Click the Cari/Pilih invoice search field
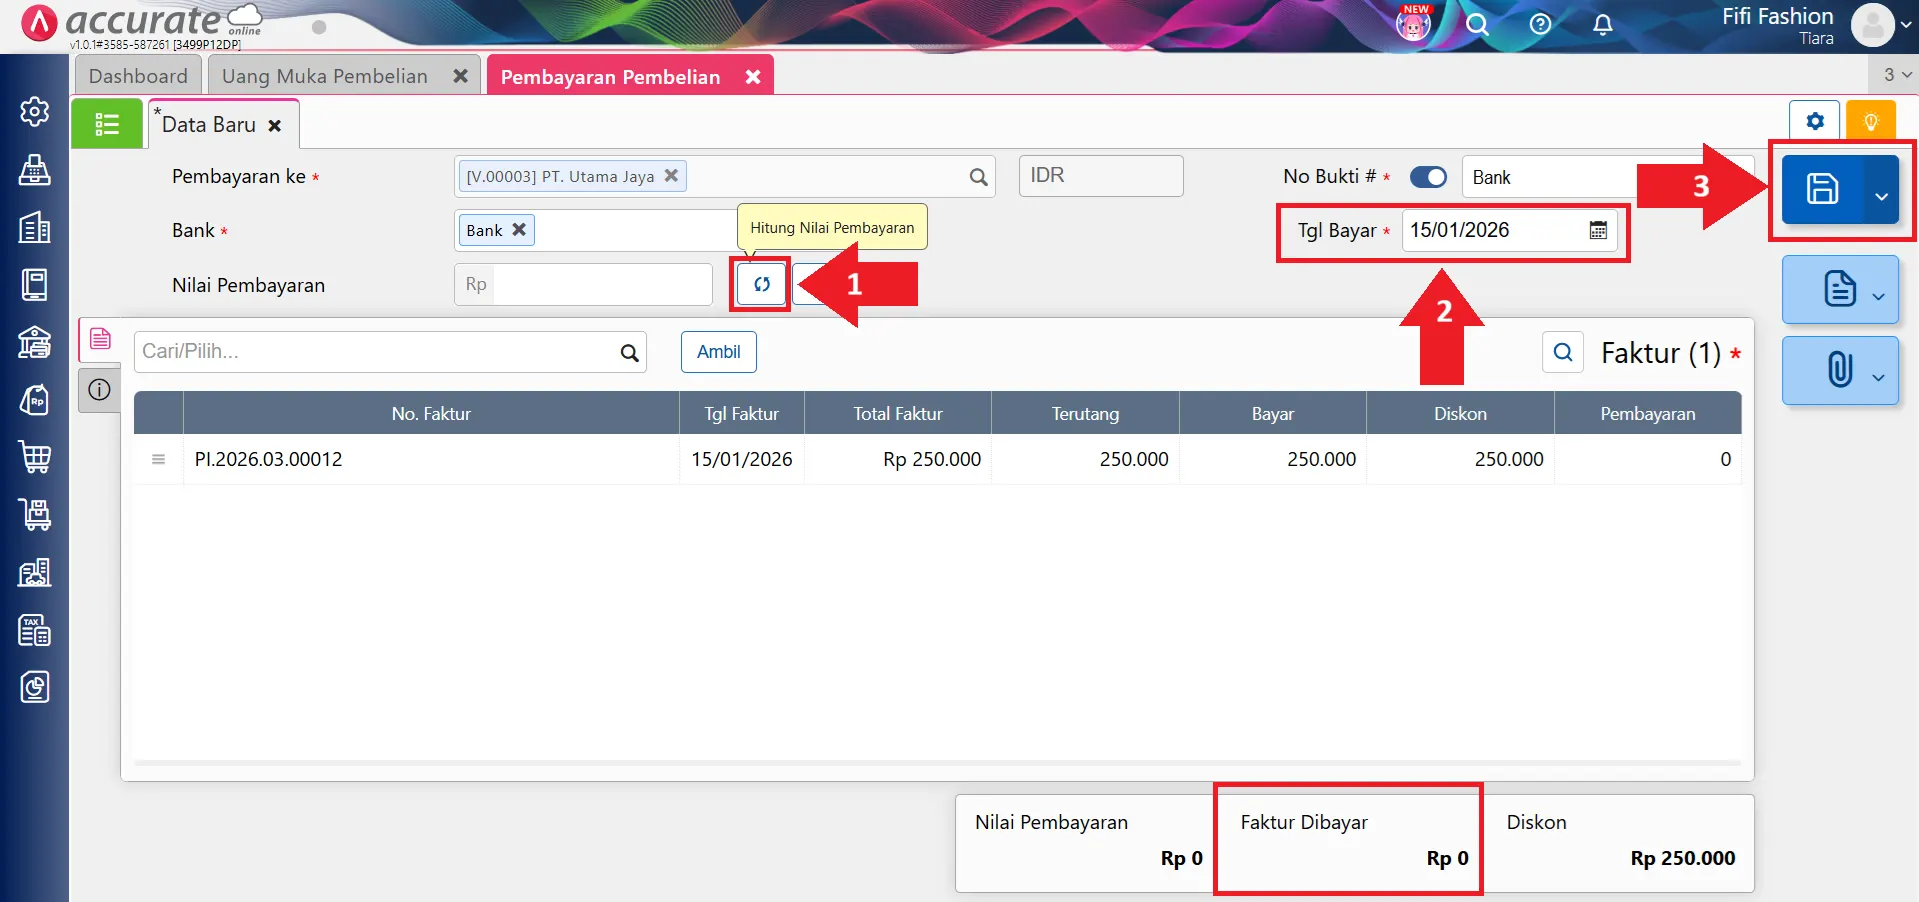1919x902 pixels. pos(377,352)
